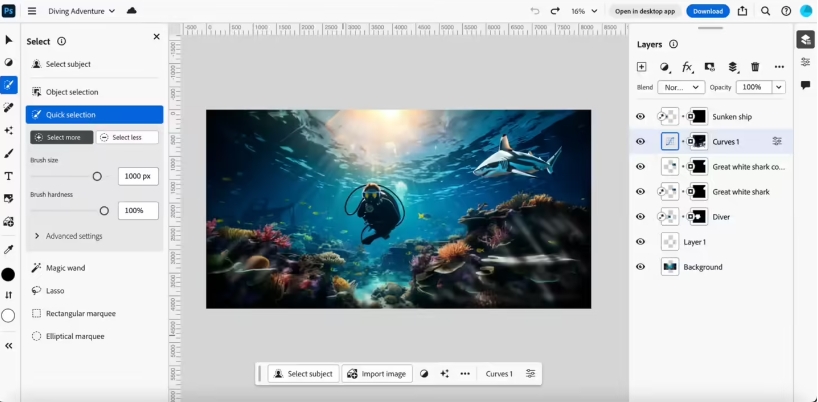
Task: Click the share export icon in header
Action: [x=742, y=11]
